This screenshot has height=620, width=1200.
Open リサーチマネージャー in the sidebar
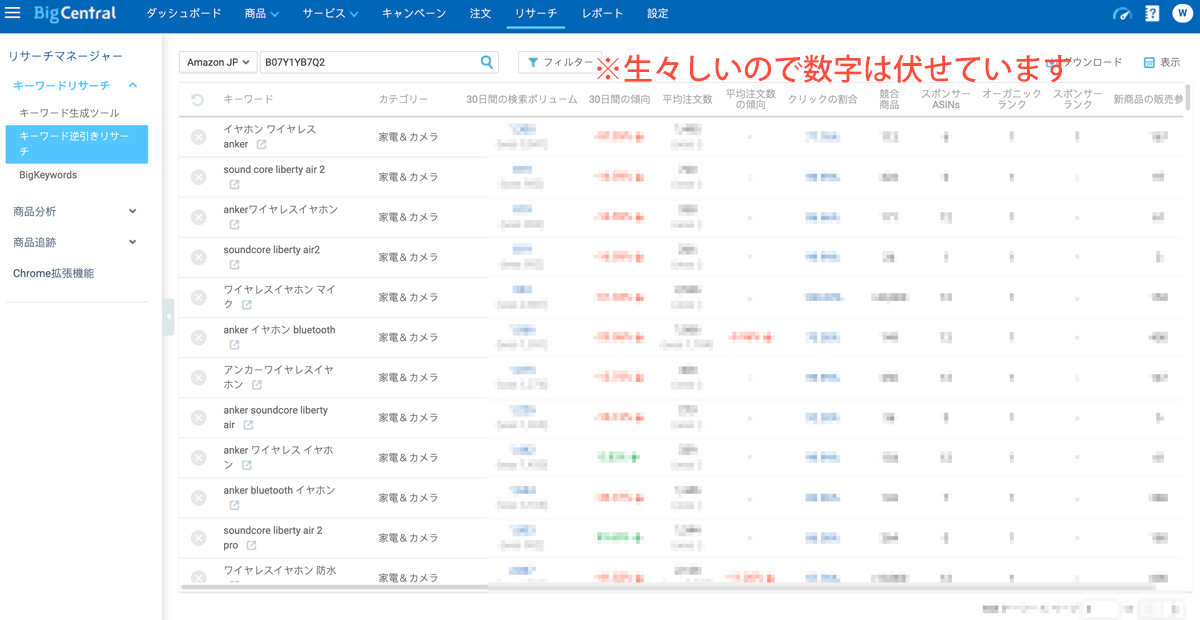point(66,56)
